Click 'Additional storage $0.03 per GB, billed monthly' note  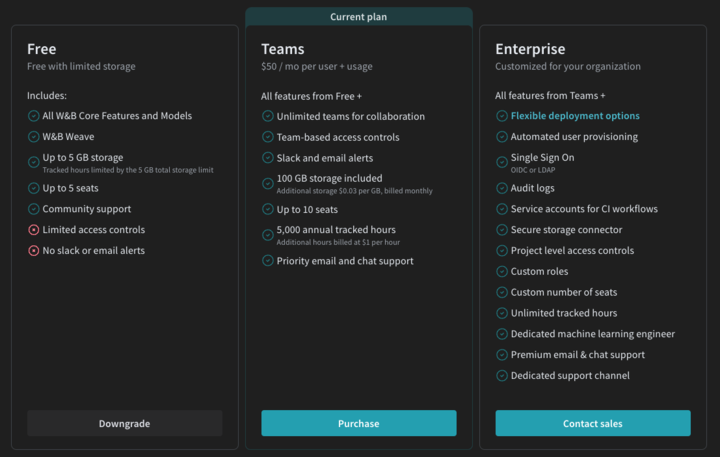click(x=354, y=191)
